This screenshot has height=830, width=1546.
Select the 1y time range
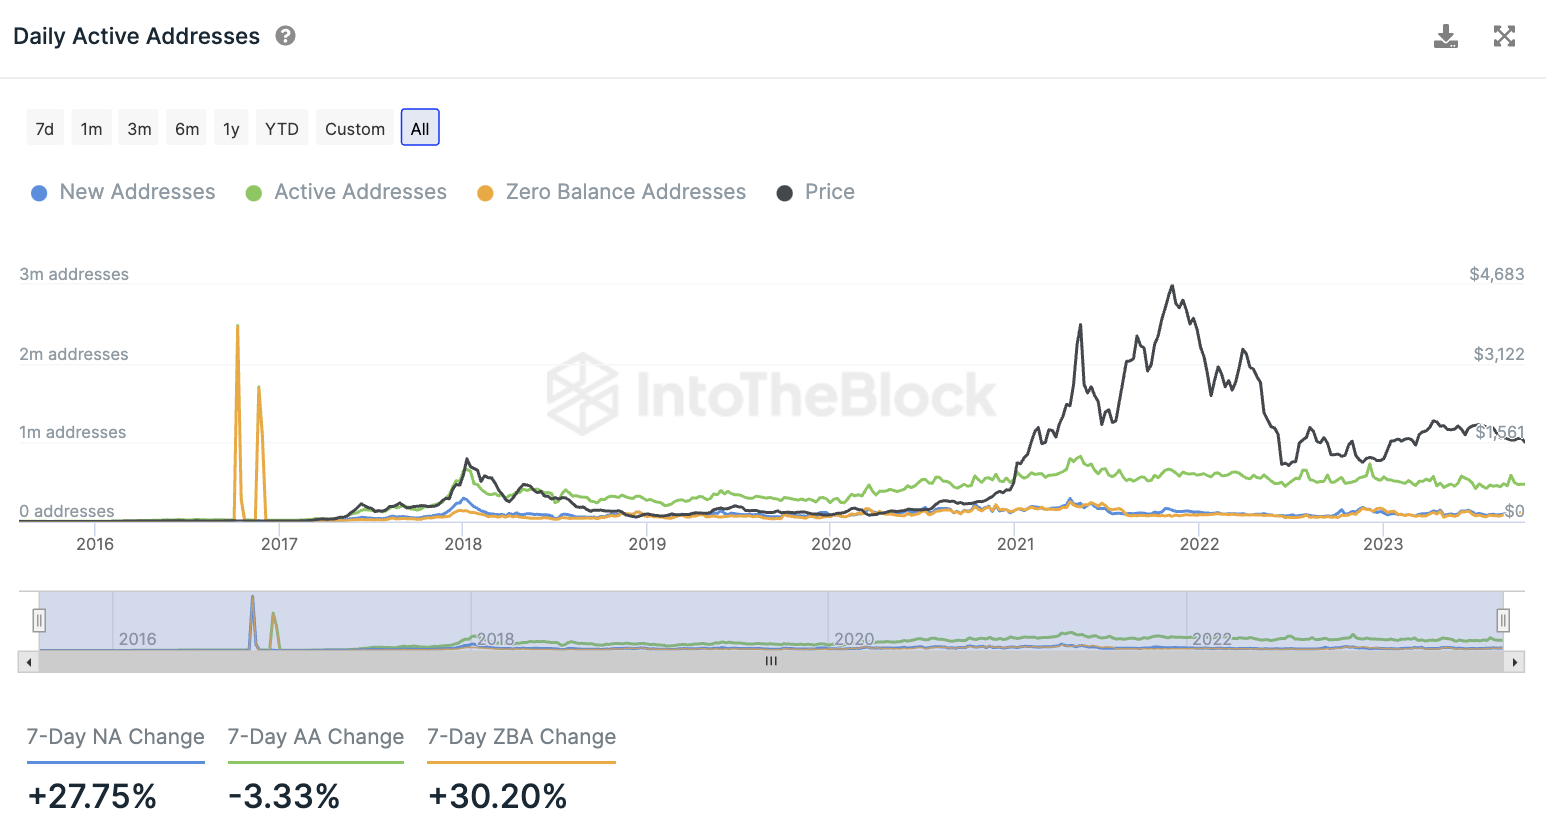click(x=231, y=128)
